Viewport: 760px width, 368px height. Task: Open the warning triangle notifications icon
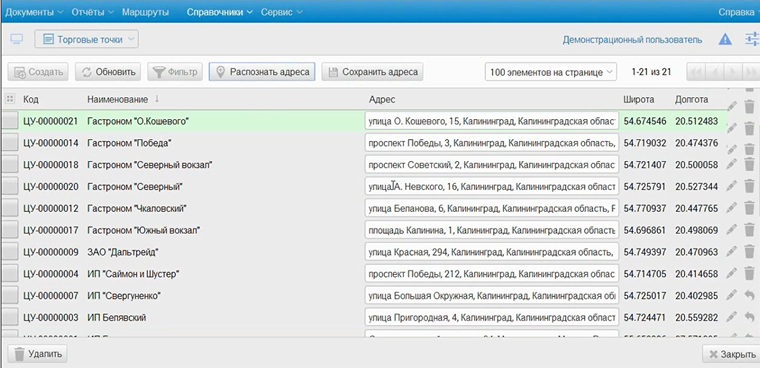[x=725, y=39]
